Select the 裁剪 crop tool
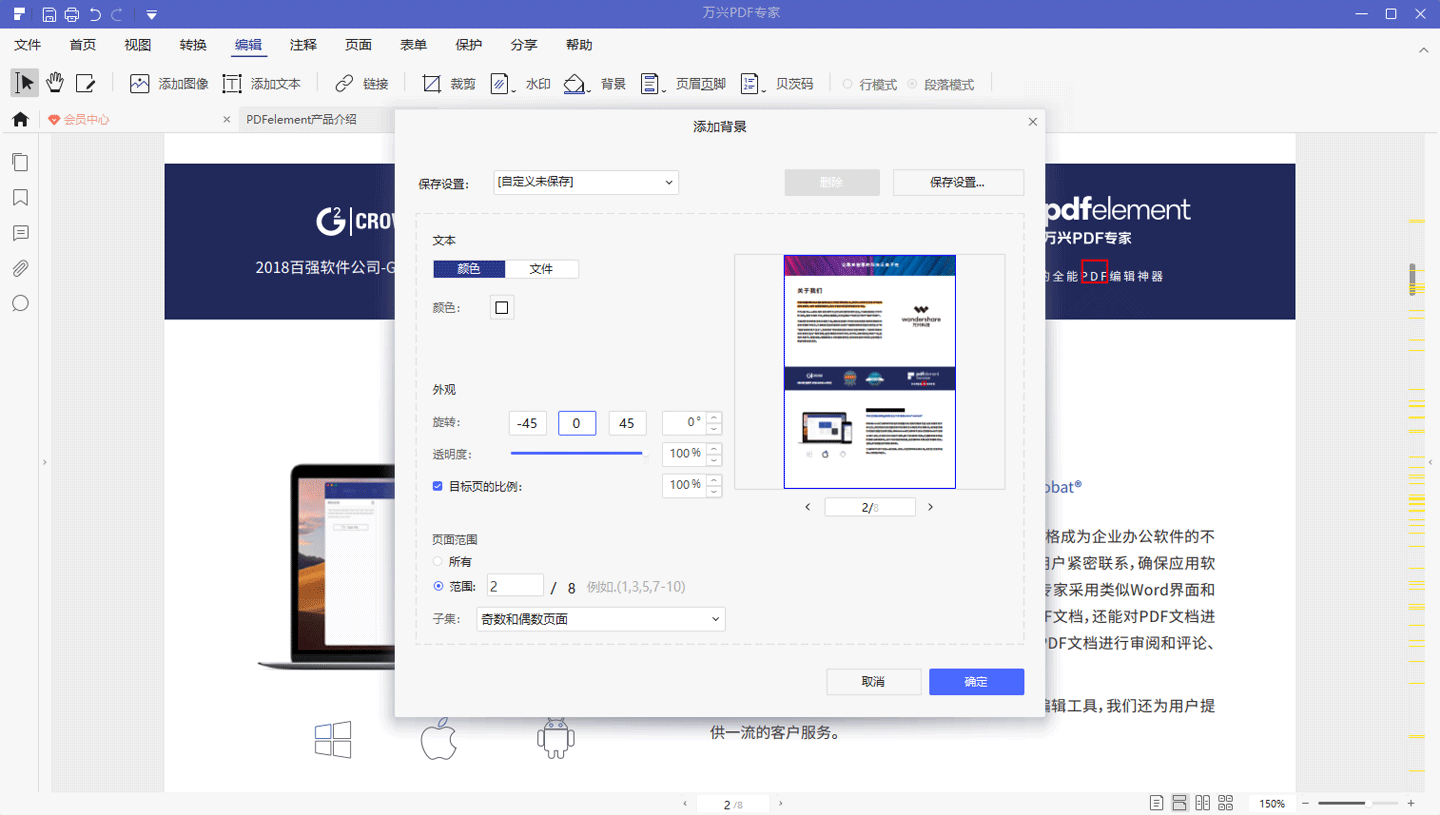 click(431, 84)
